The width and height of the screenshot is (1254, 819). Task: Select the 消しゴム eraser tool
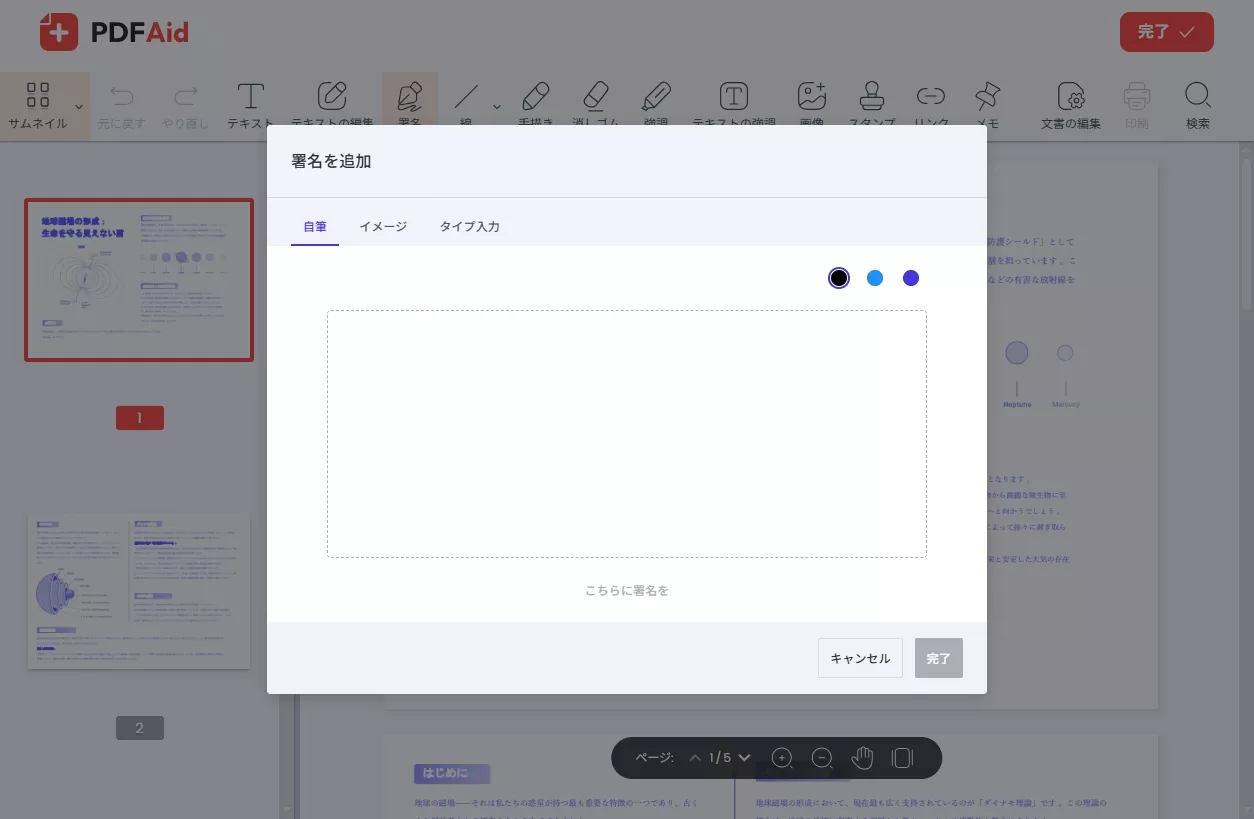click(596, 104)
